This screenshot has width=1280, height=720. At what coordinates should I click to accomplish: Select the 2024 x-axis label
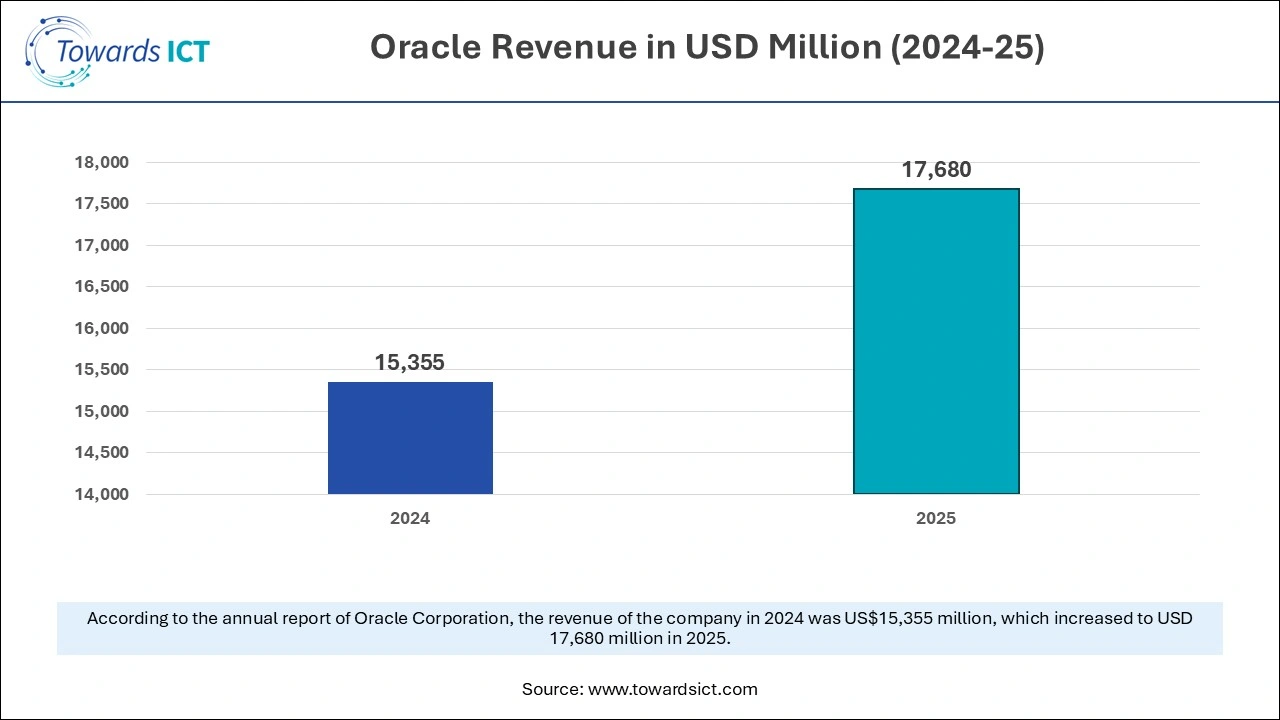pyautogui.click(x=410, y=518)
